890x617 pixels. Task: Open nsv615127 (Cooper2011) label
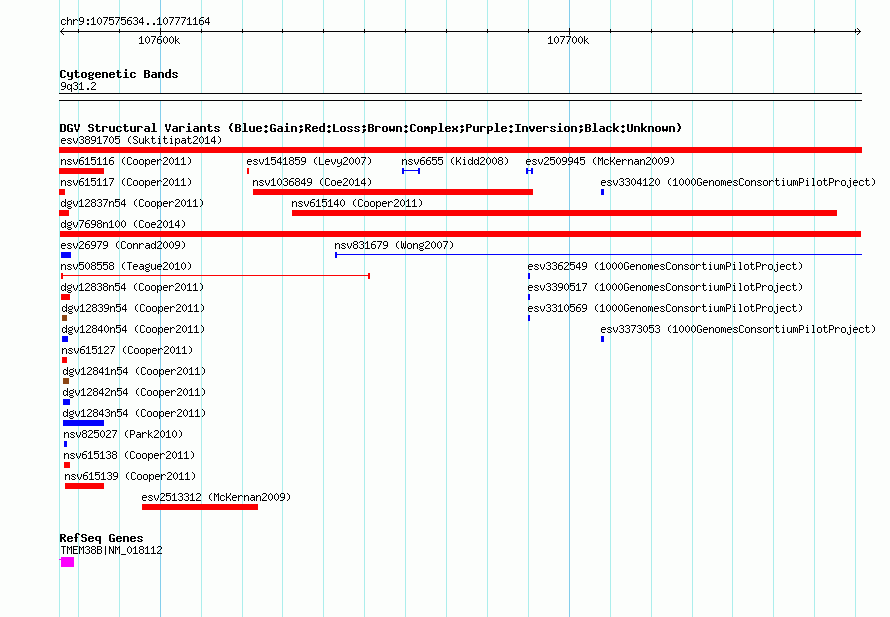(127, 350)
